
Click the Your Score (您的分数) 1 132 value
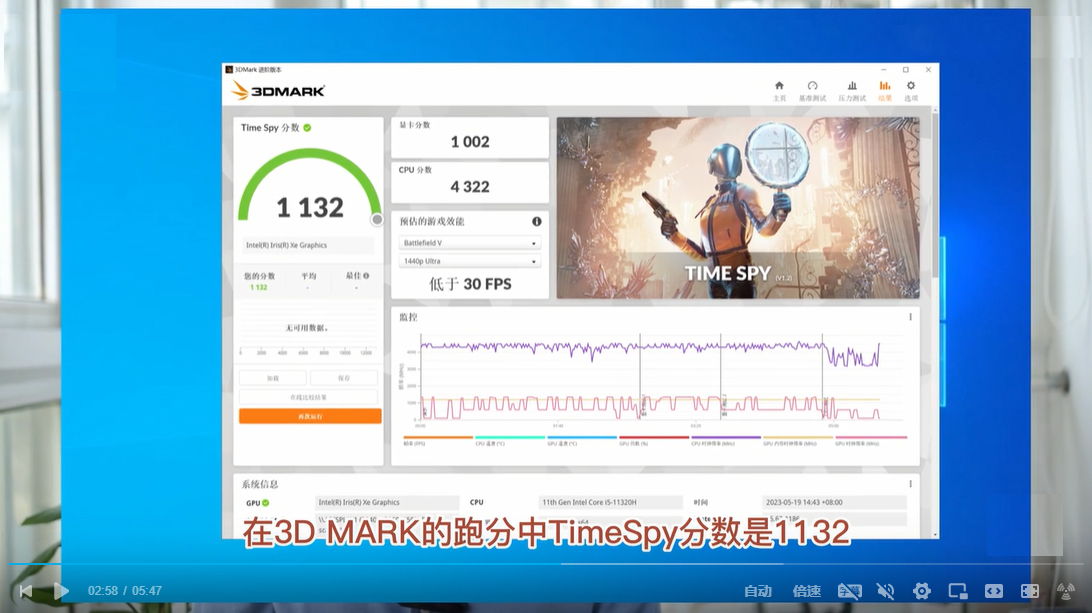[x=258, y=287]
